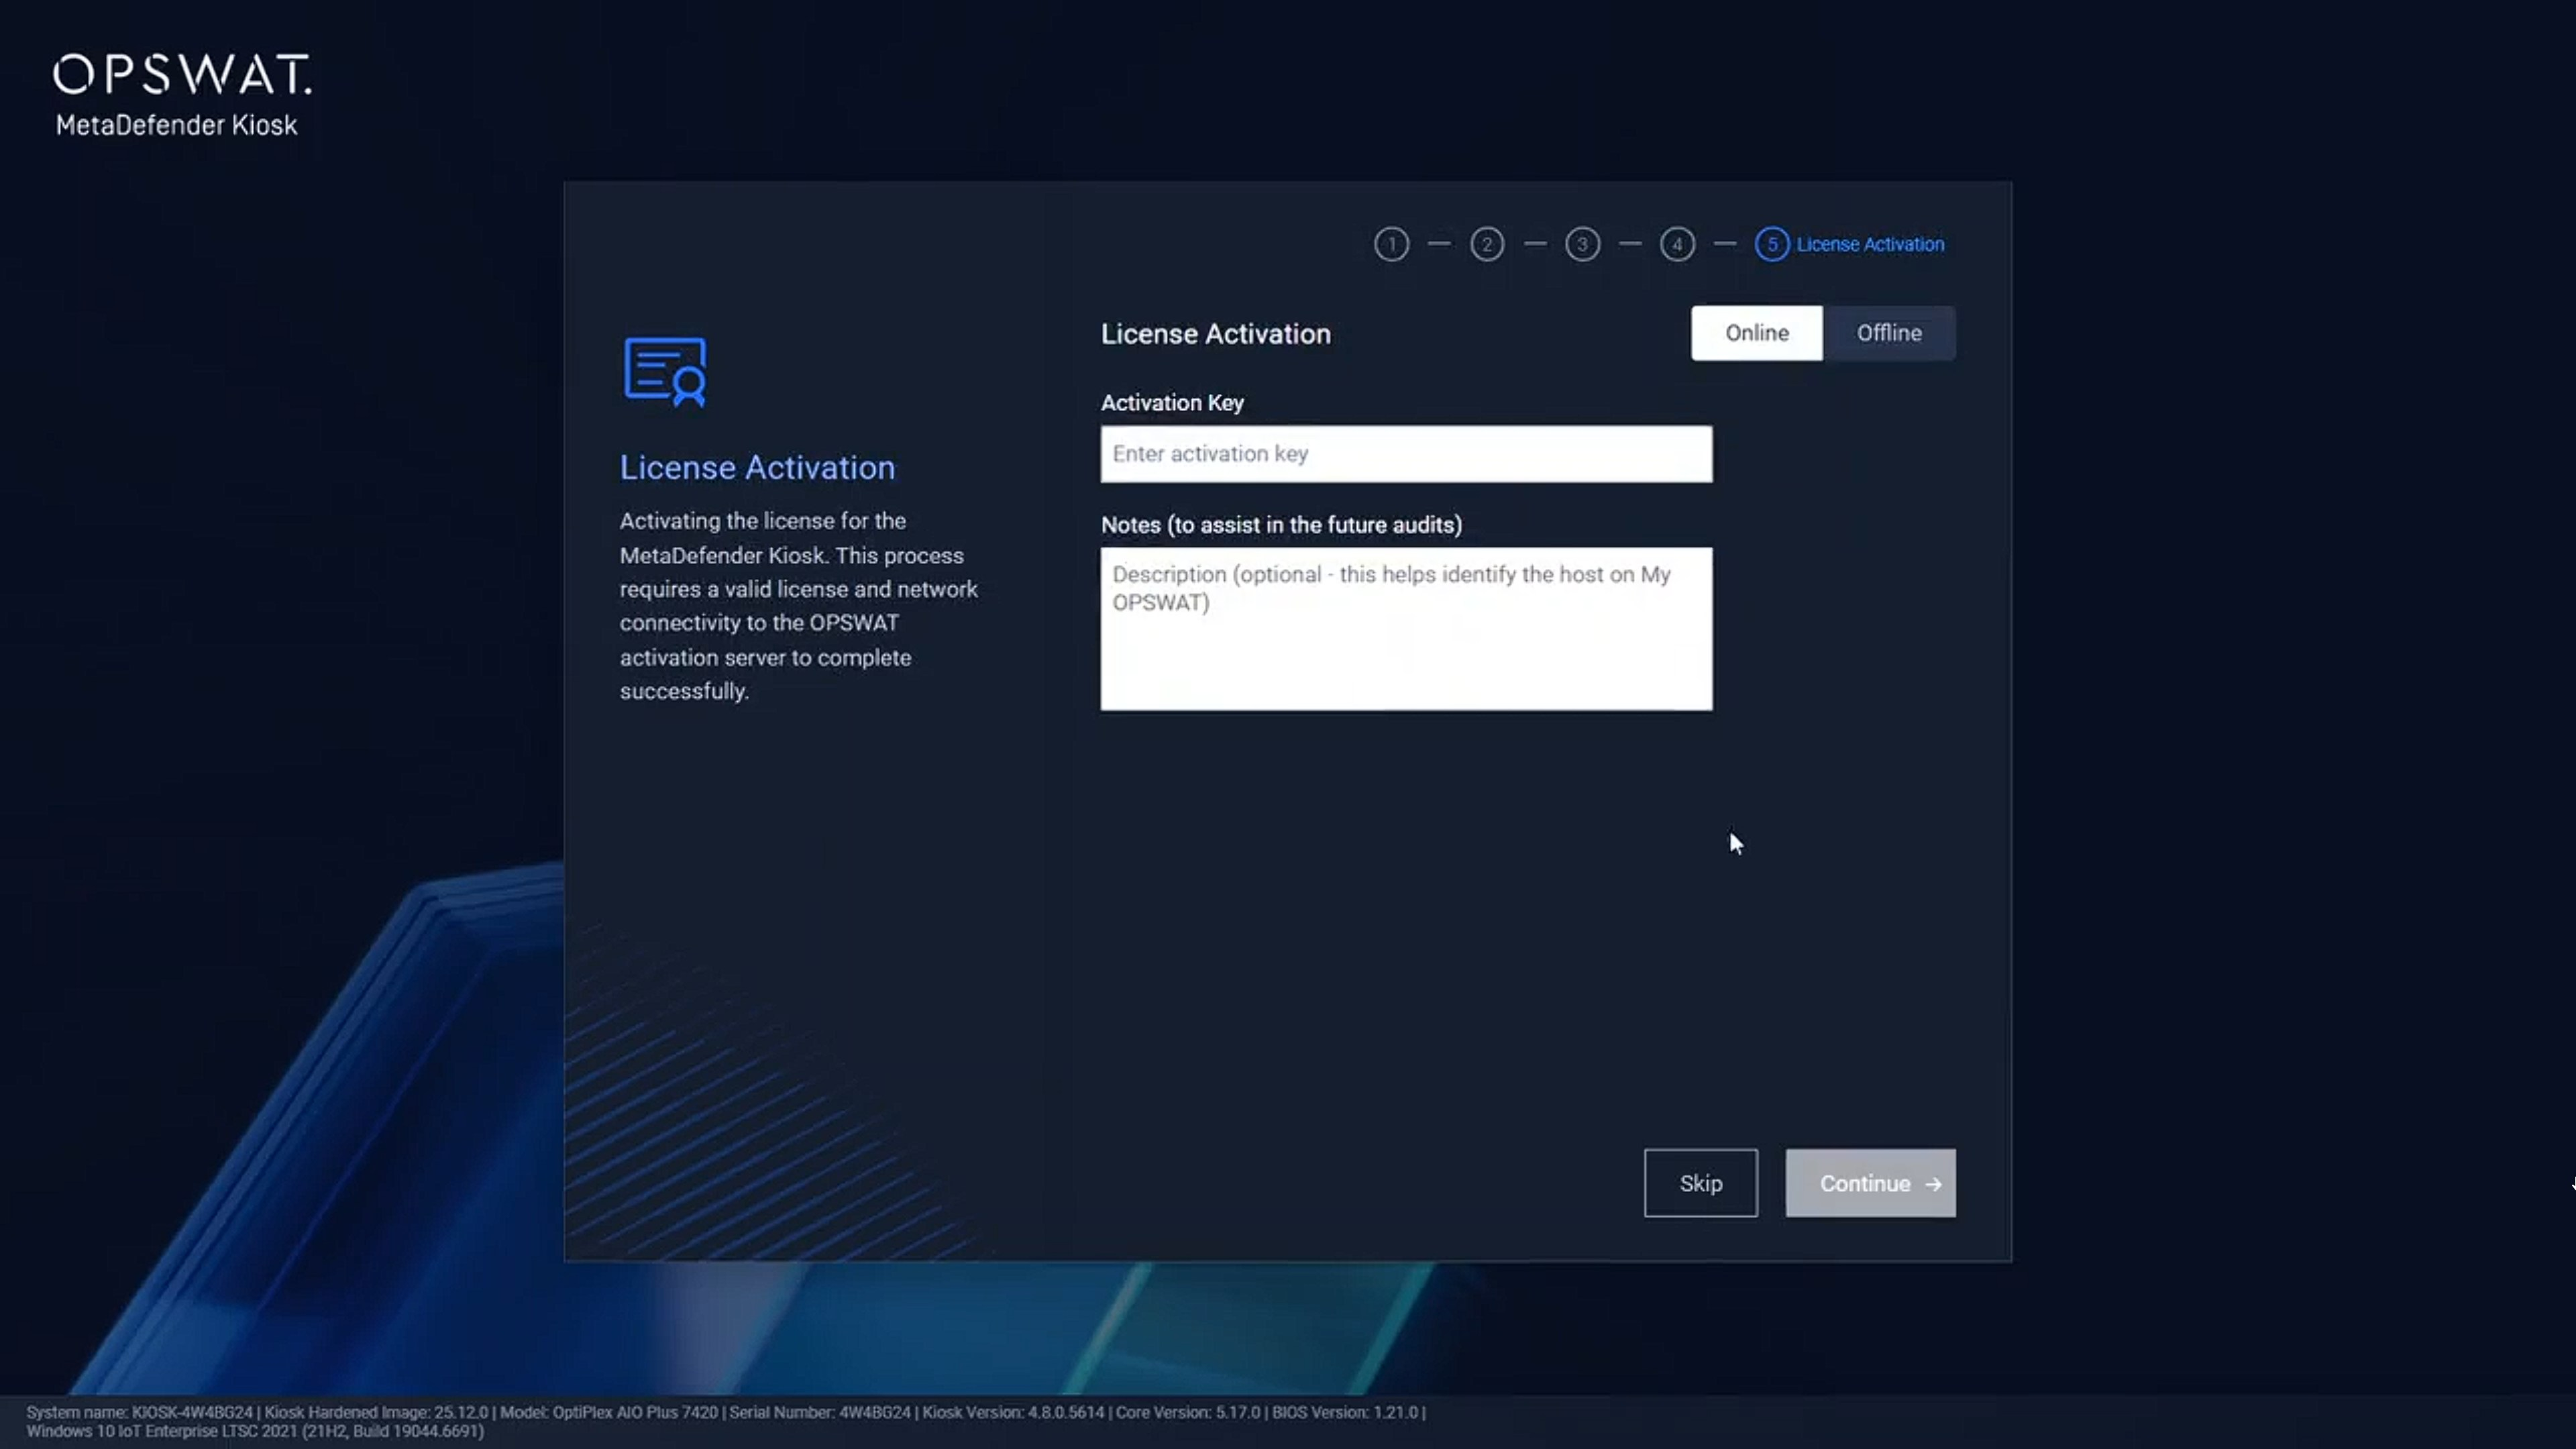Switch to Offline activation mode
Viewport: 2576px width, 1449px height.
pos(1888,333)
